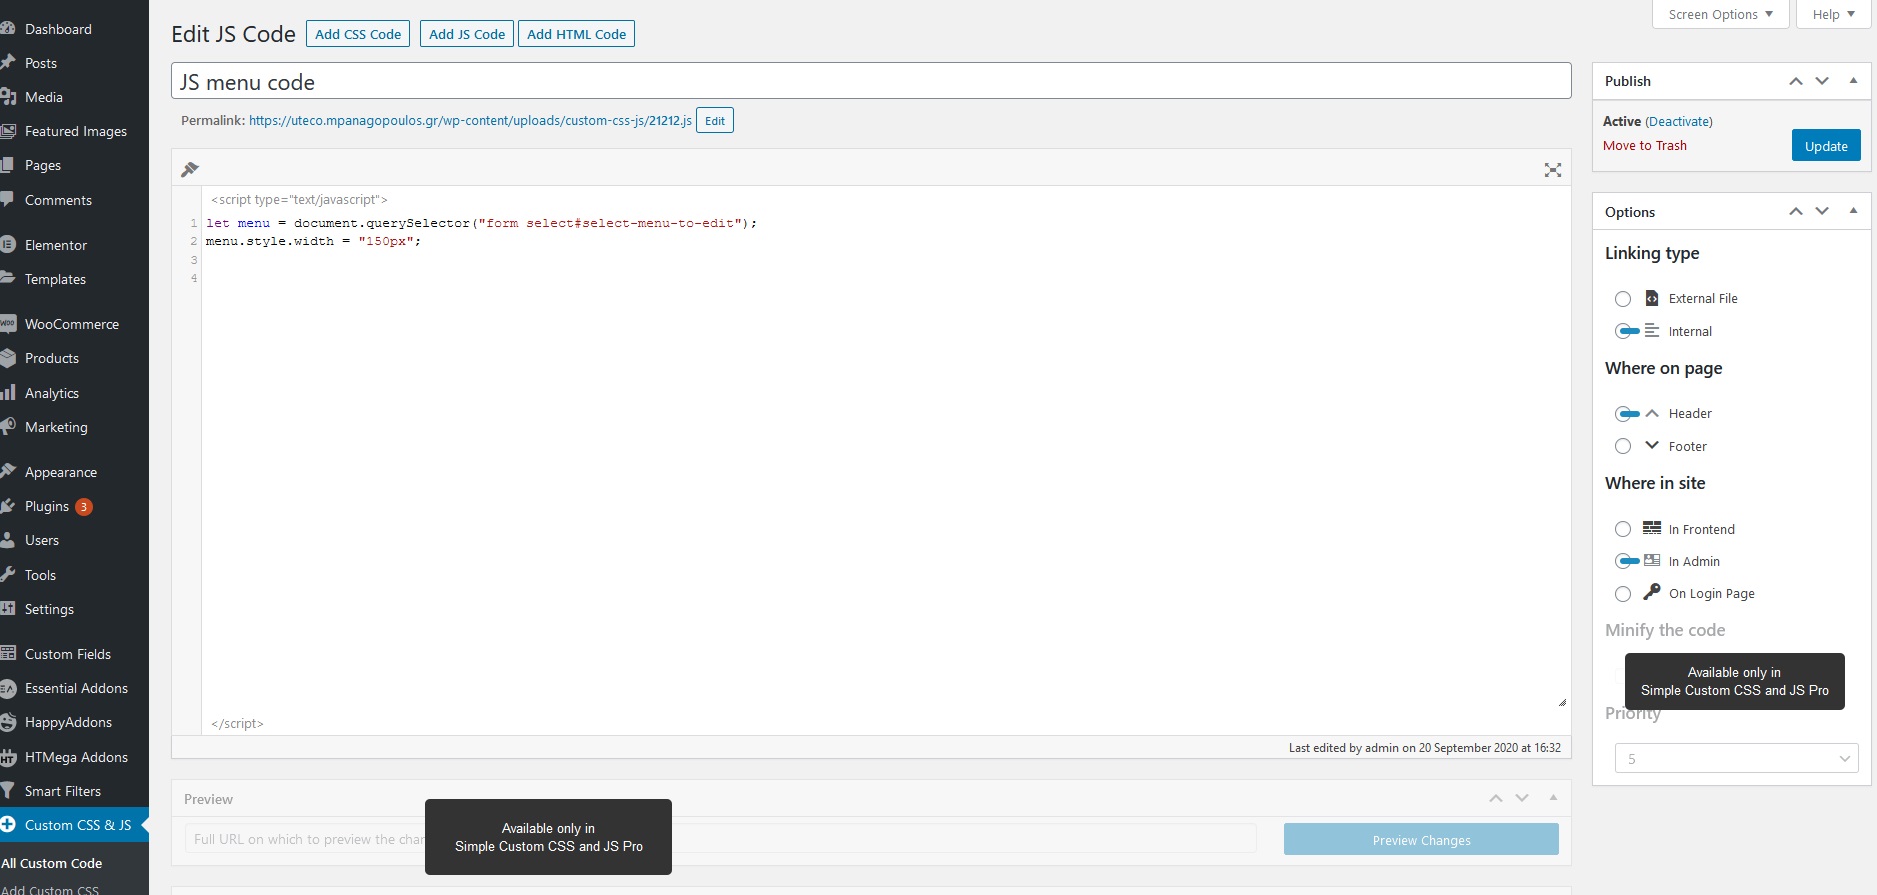Toggle fullscreen code editor icon

click(1553, 170)
